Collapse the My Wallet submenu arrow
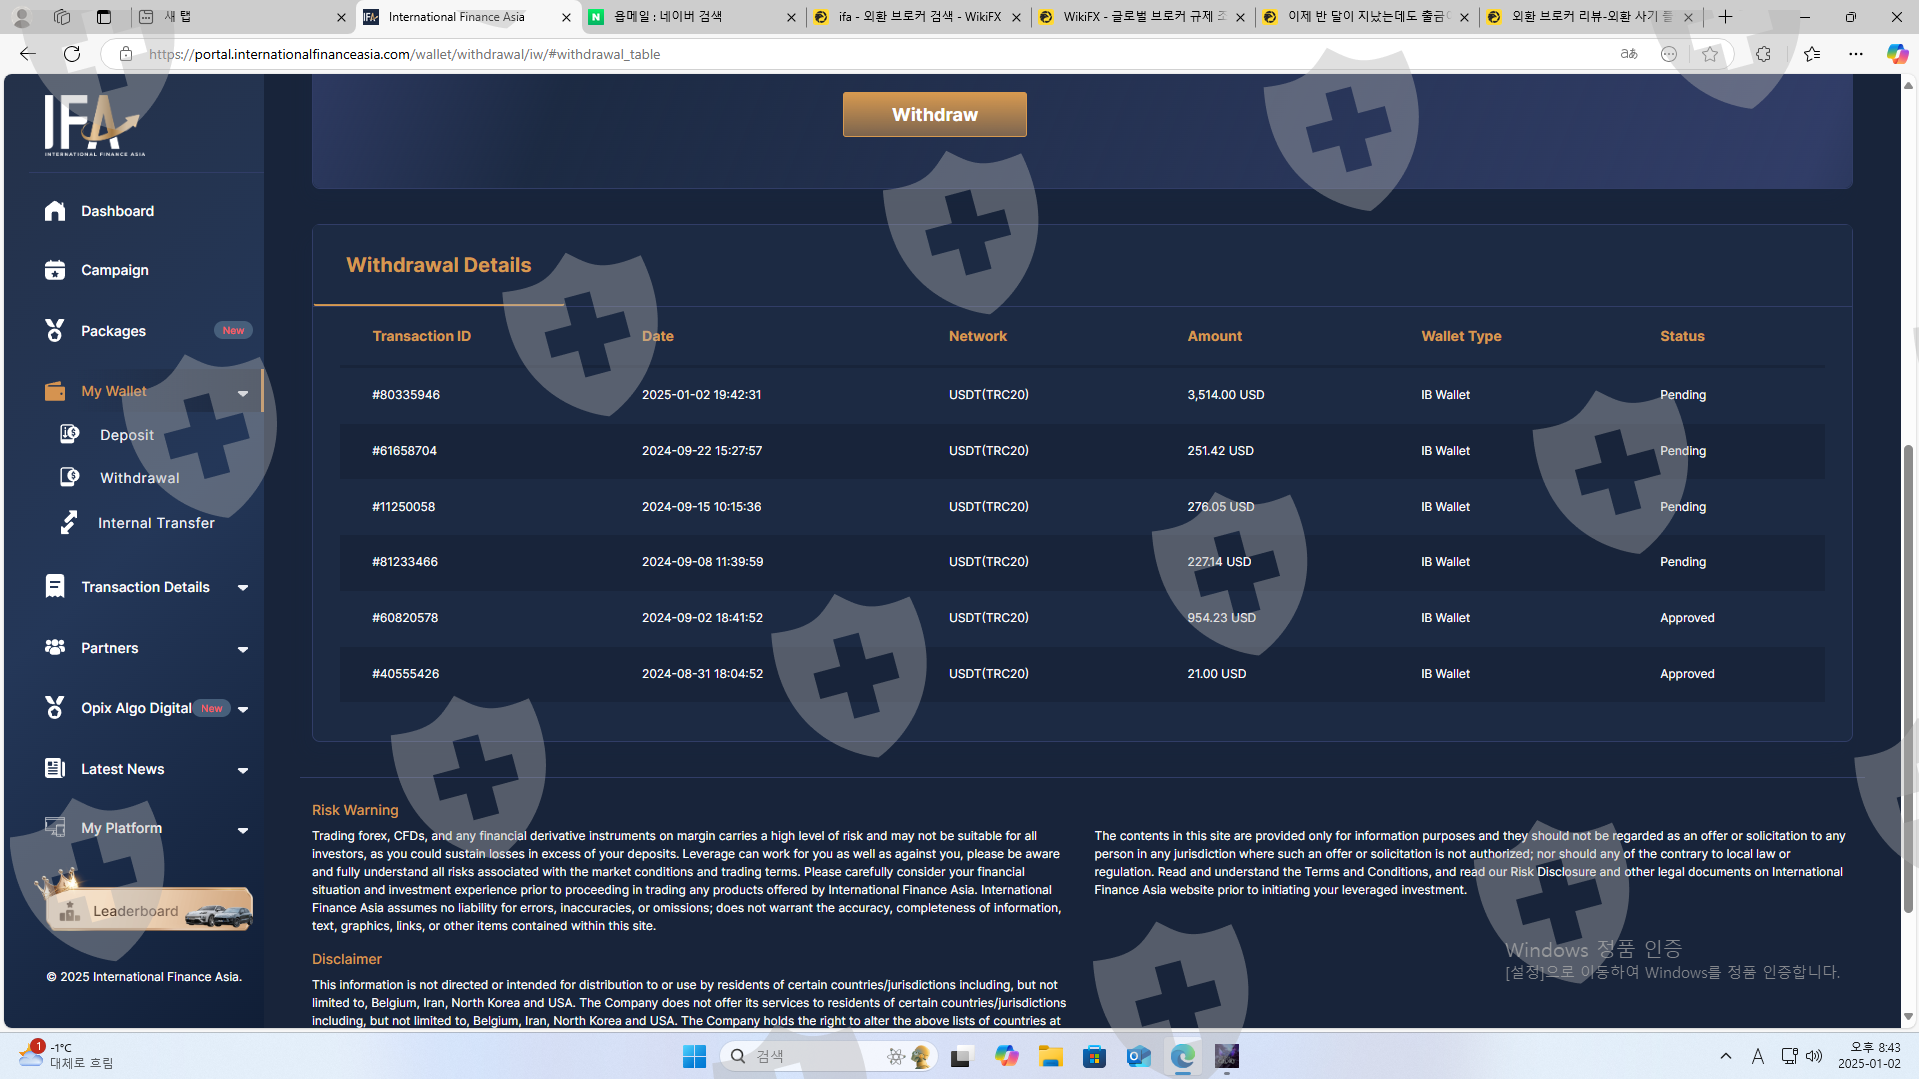 [243, 393]
